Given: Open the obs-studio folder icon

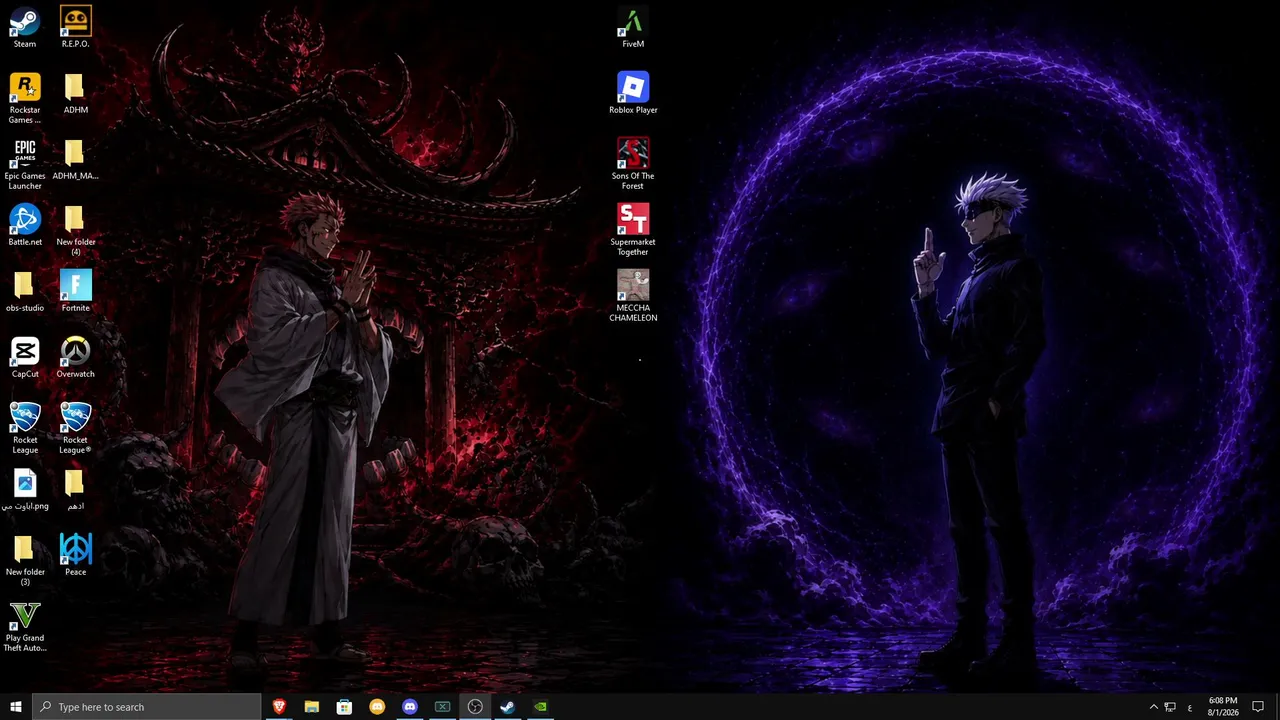Looking at the screenshot, I should (x=25, y=291).
